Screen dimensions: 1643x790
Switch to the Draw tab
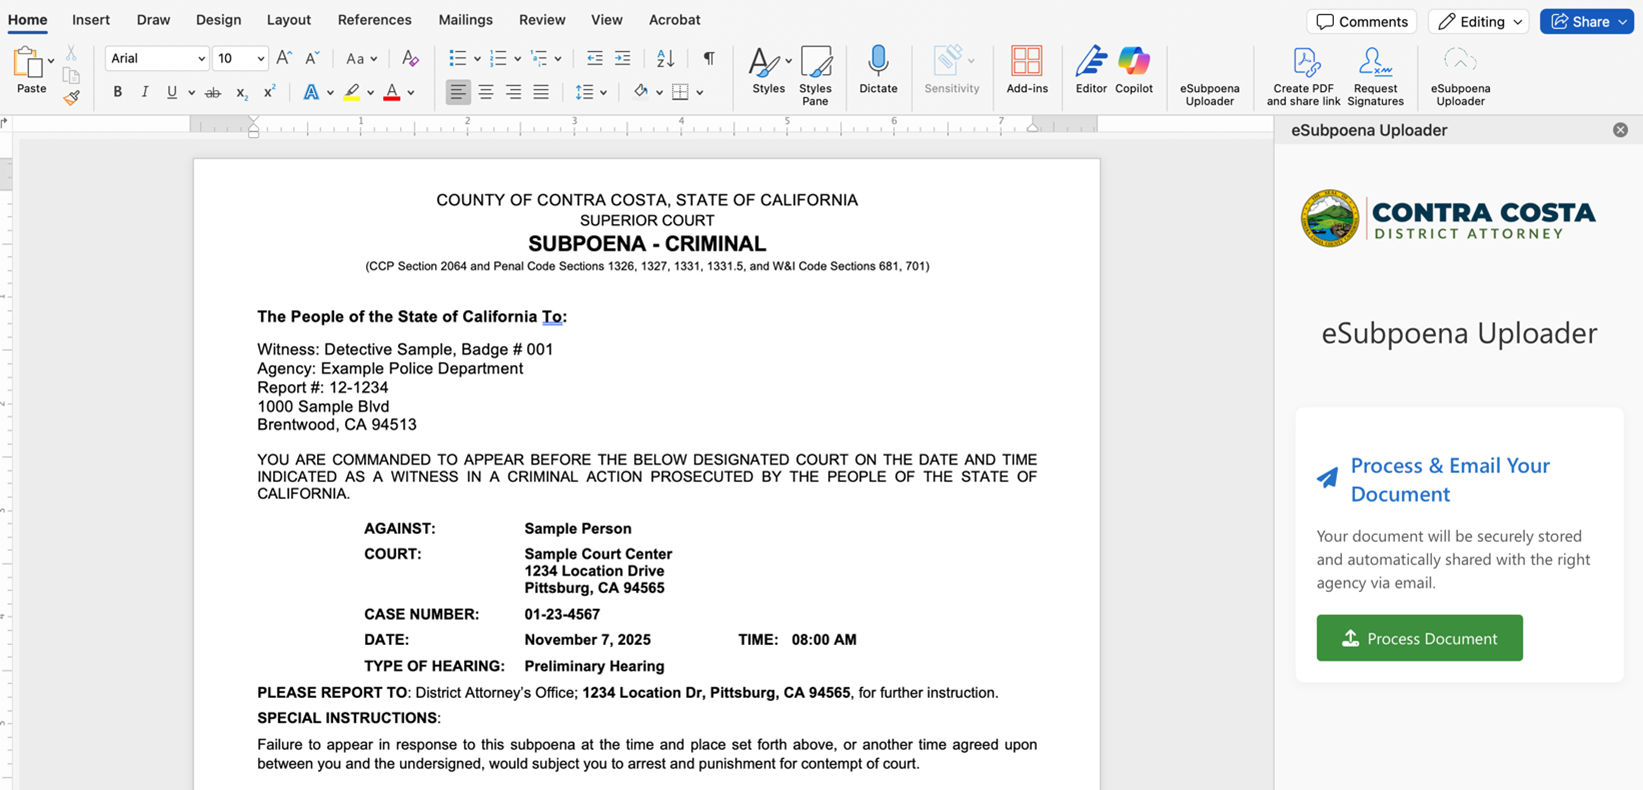tap(153, 20)
